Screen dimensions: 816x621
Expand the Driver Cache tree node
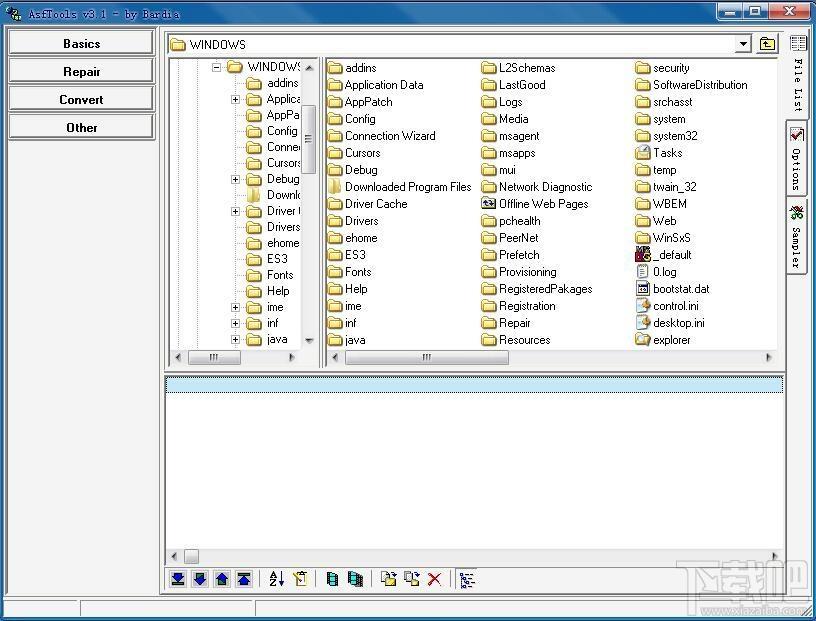[x=235, y=212]
